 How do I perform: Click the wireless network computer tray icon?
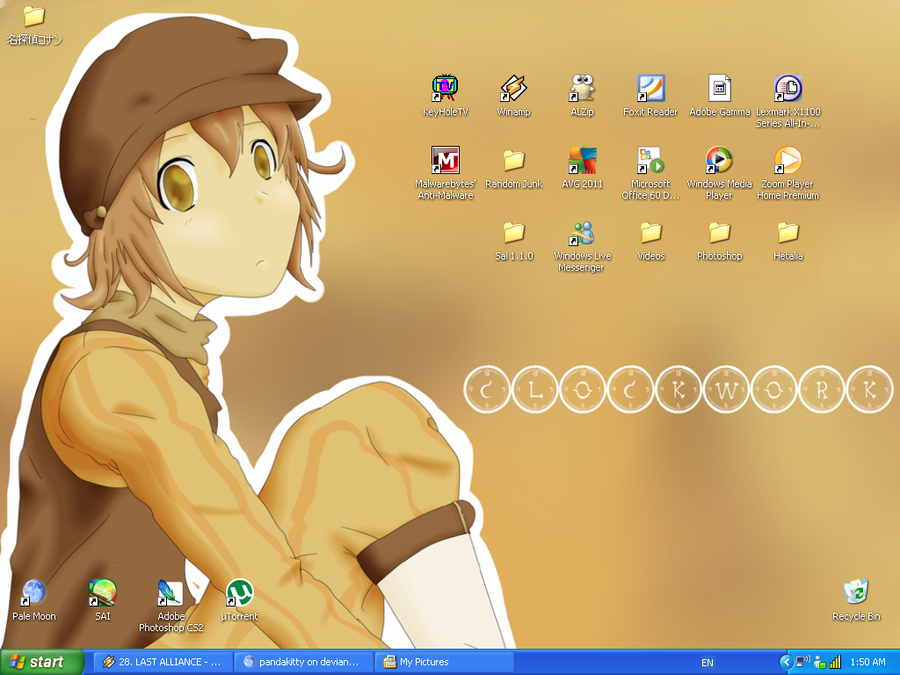point(803,662)
